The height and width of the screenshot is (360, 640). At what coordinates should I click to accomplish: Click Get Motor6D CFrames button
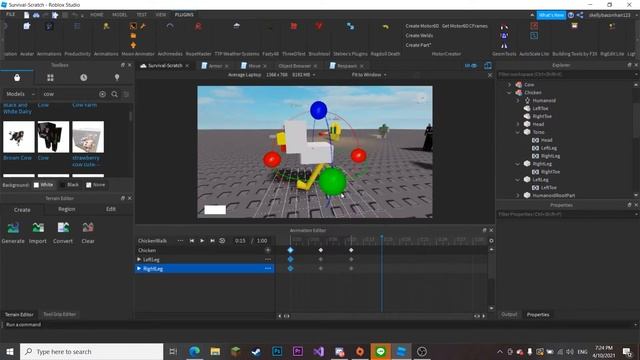click(465, 26)
